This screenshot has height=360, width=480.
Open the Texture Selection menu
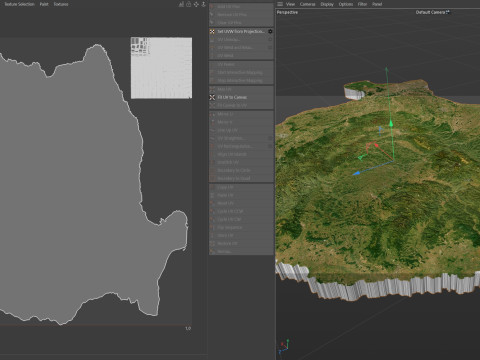[19, 4]
